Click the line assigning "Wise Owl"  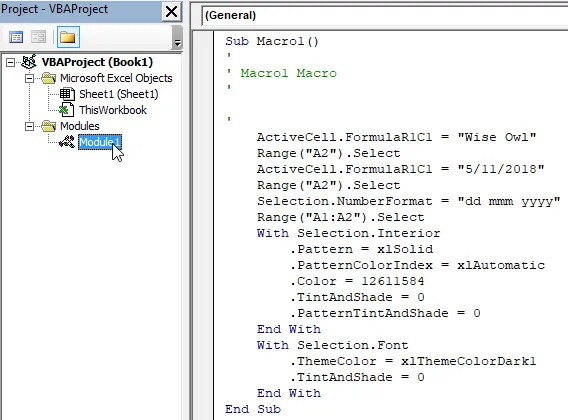coord(397,137)
